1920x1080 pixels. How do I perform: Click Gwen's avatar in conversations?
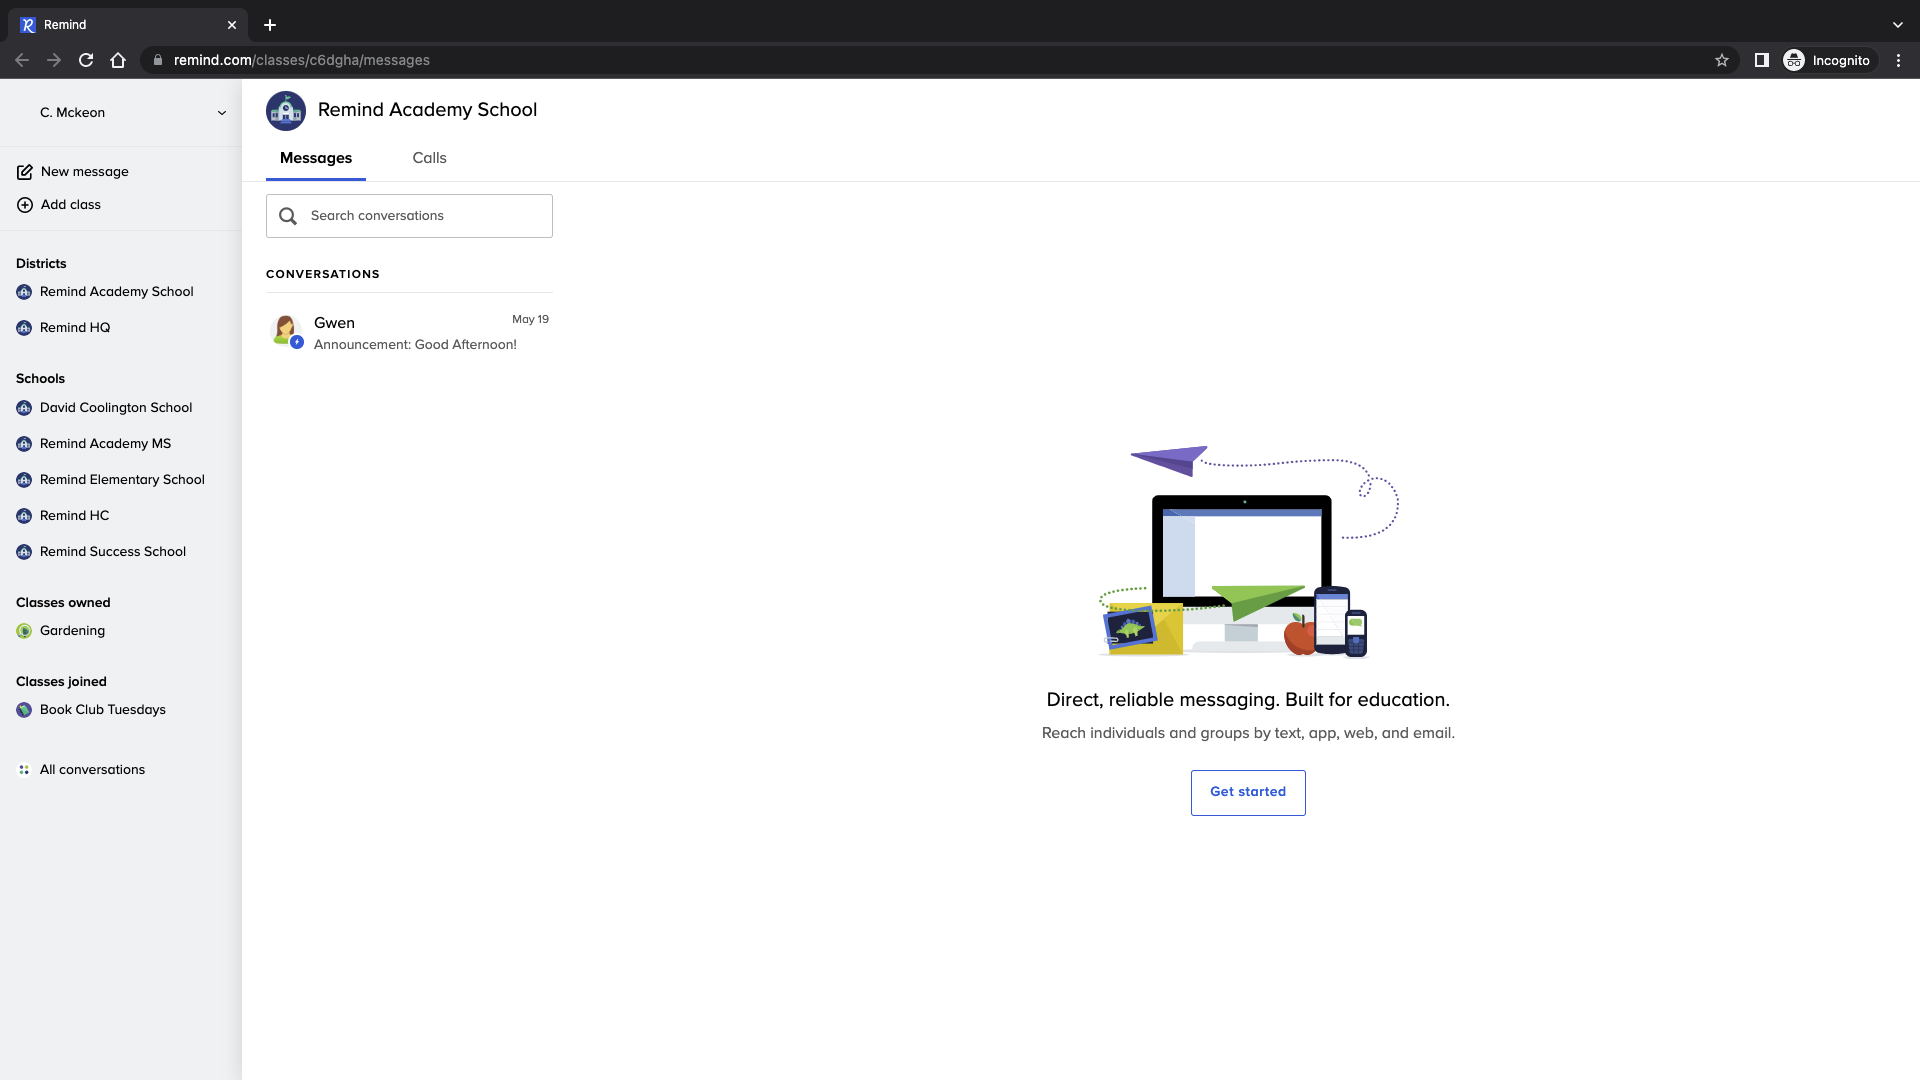point(286,330)
